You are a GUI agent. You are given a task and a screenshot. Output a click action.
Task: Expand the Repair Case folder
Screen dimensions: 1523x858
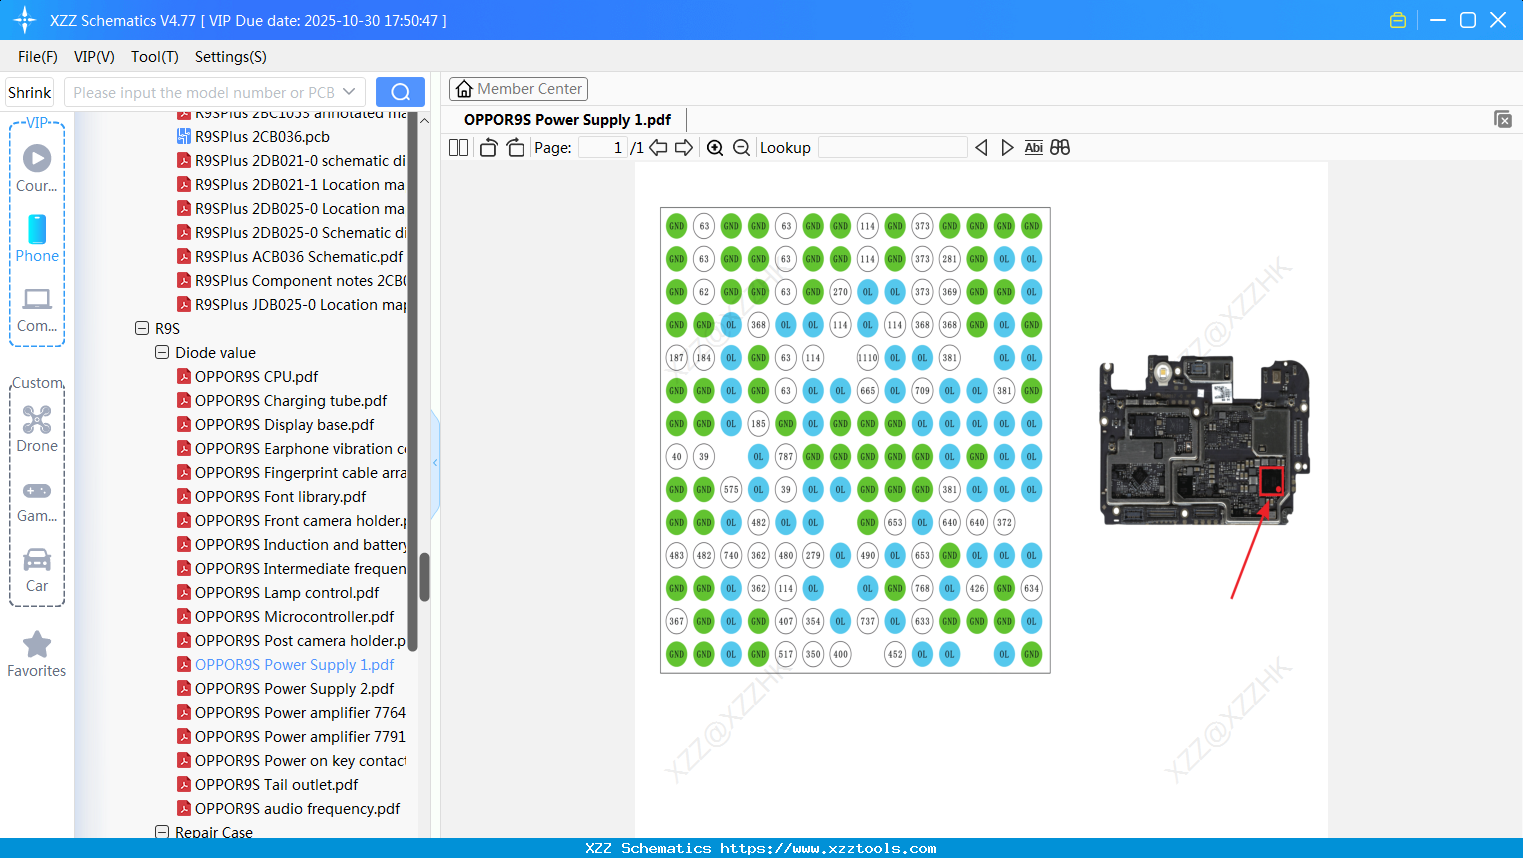161,832
